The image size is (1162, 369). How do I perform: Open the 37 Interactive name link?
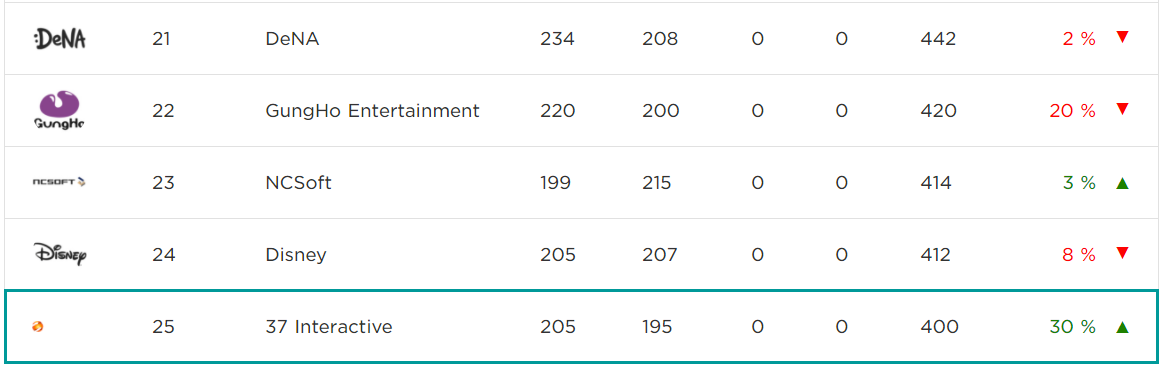click(328, 327)
